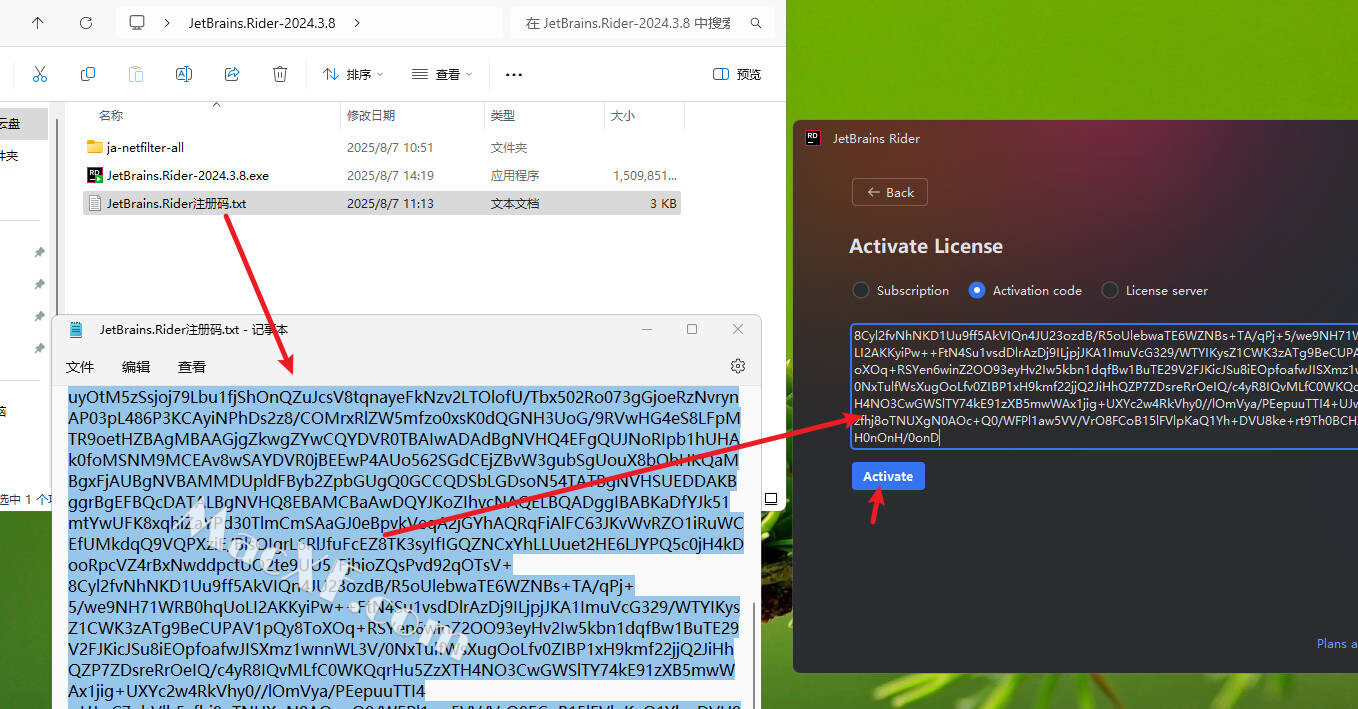Open the 编辑 menu in Notepad
Screen dimensions: 1358x709
(x=136, y=366)
